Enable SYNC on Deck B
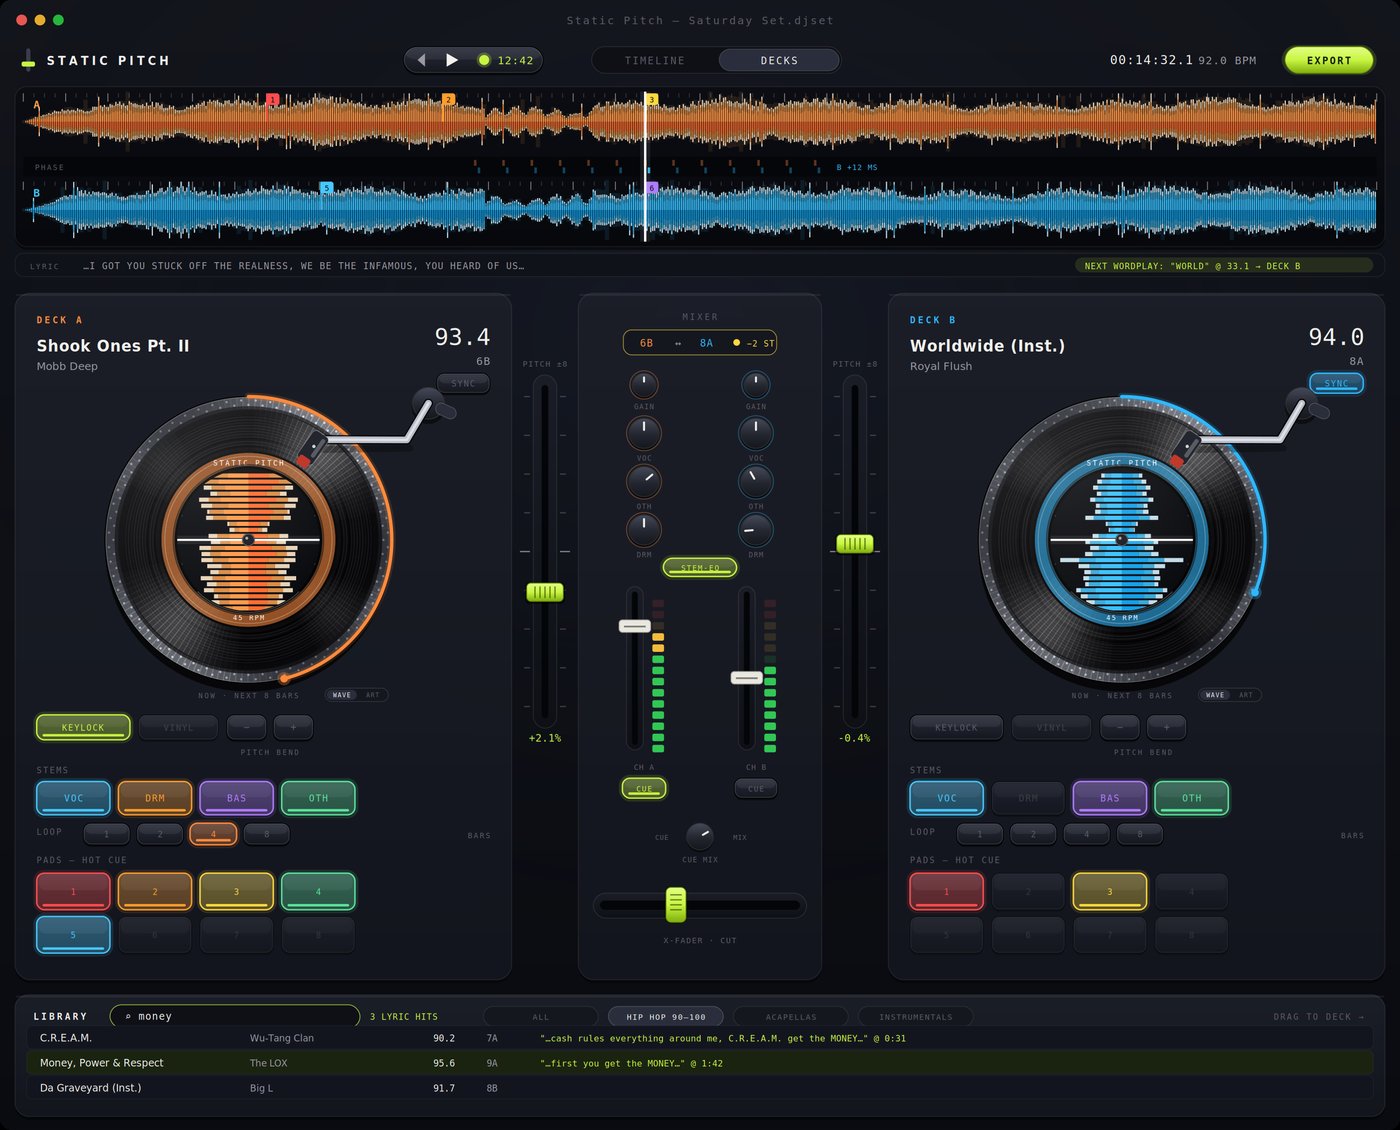This screenshot has height=1130, width=1400. point(1336,383)
